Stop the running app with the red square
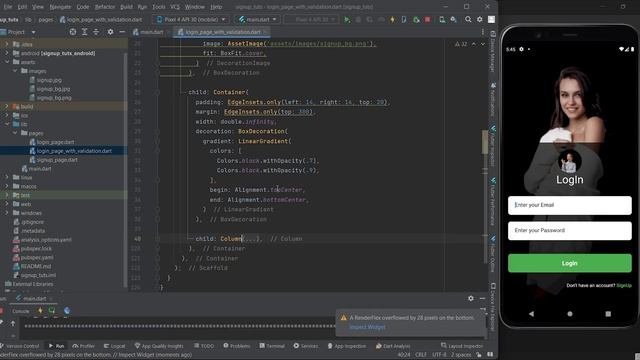The width and height of the screenshot is (640, 360). point(427,19)
